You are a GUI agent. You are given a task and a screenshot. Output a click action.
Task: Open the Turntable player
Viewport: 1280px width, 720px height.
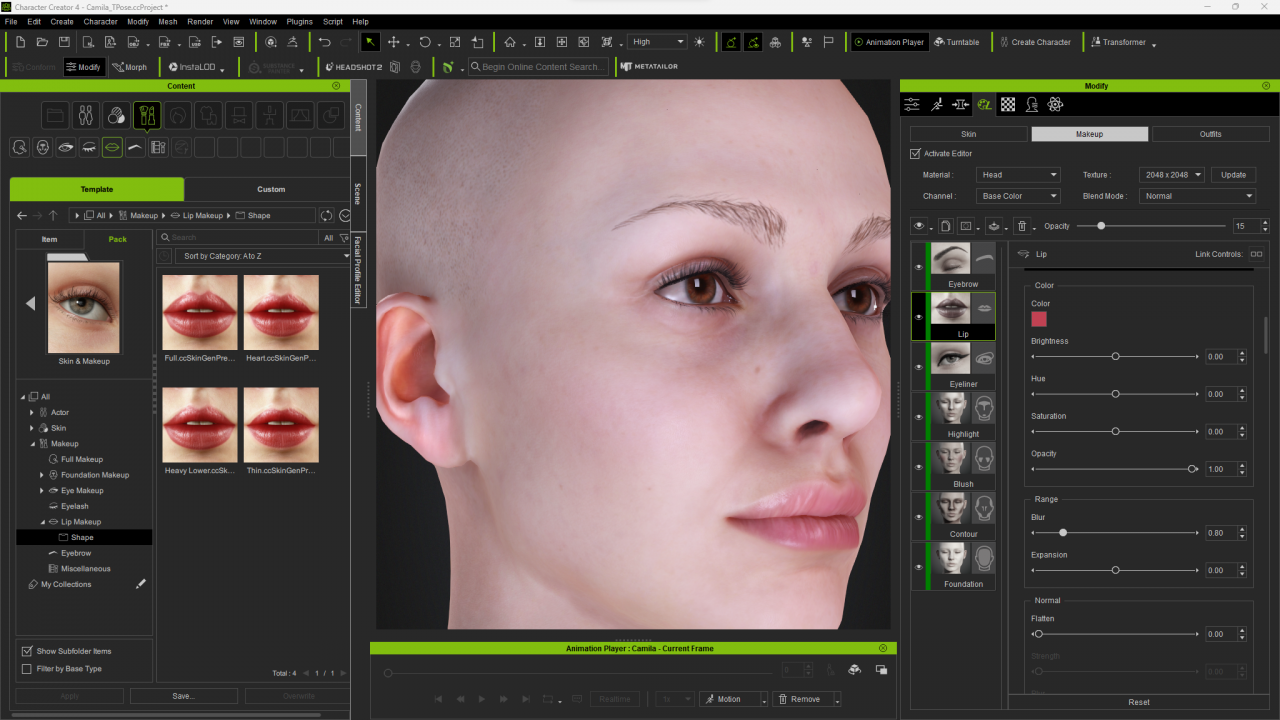point(956,42)
